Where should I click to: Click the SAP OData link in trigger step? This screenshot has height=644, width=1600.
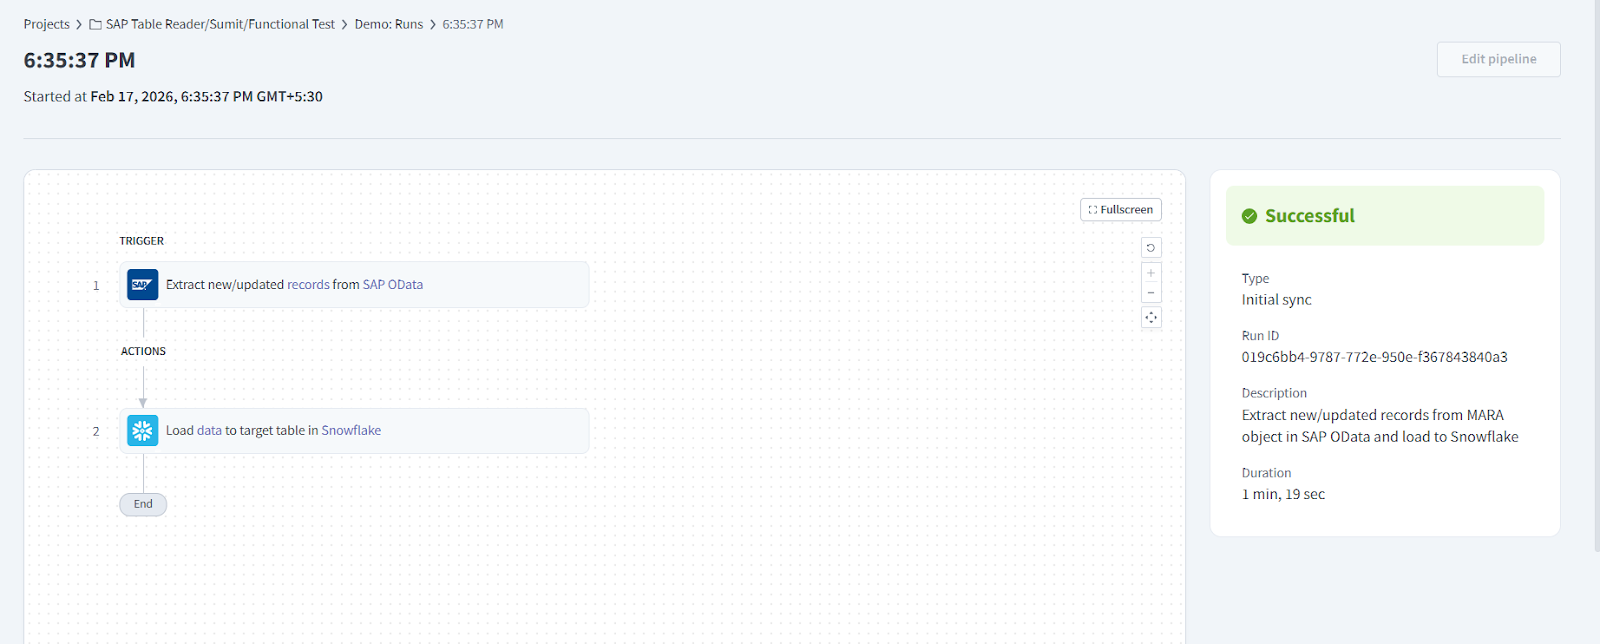coord(392,285)
